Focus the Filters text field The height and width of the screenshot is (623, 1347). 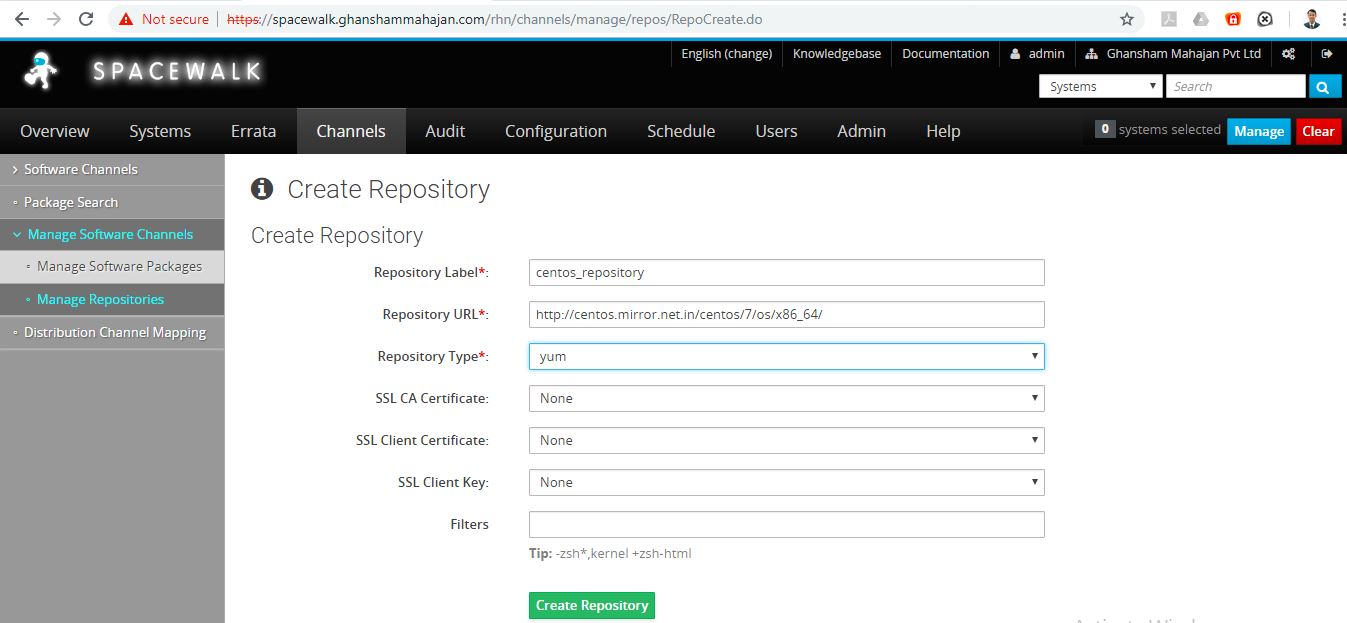tap(786, 524)
